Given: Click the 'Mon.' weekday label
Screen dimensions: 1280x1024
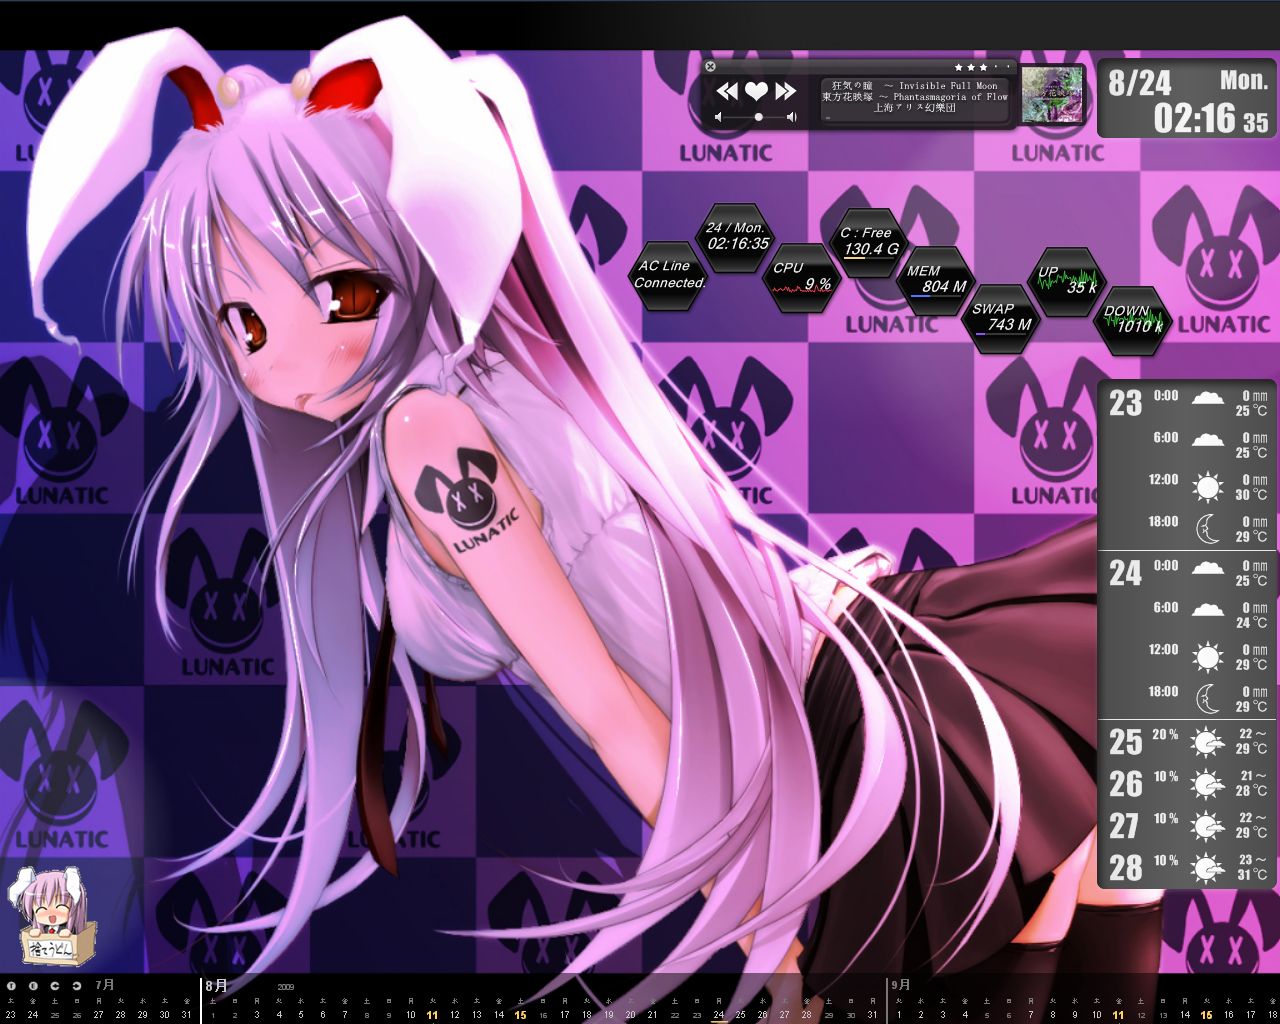Looking at the screenshot, I should [1243, 80].
